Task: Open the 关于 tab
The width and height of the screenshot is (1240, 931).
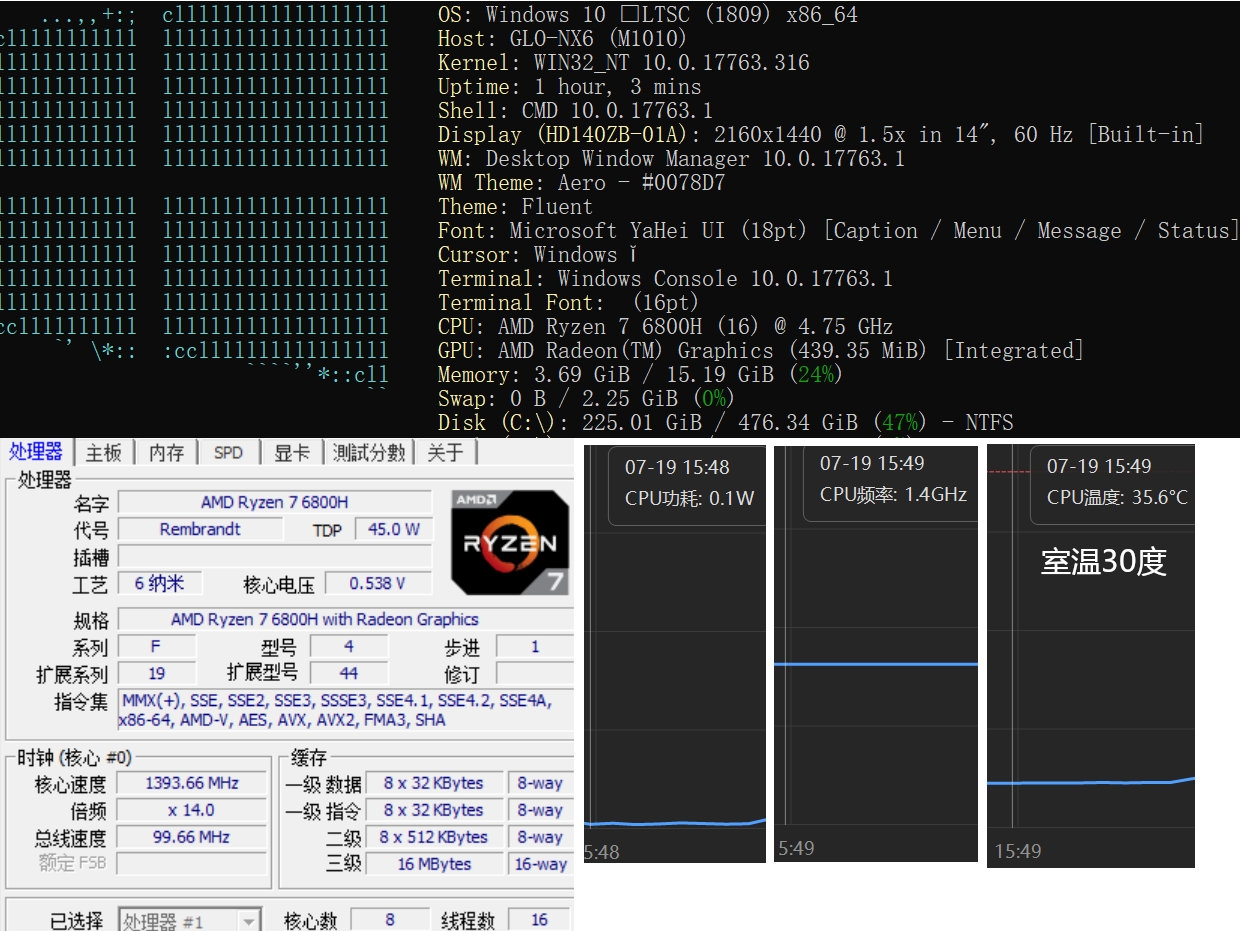Action: (445, 453)
